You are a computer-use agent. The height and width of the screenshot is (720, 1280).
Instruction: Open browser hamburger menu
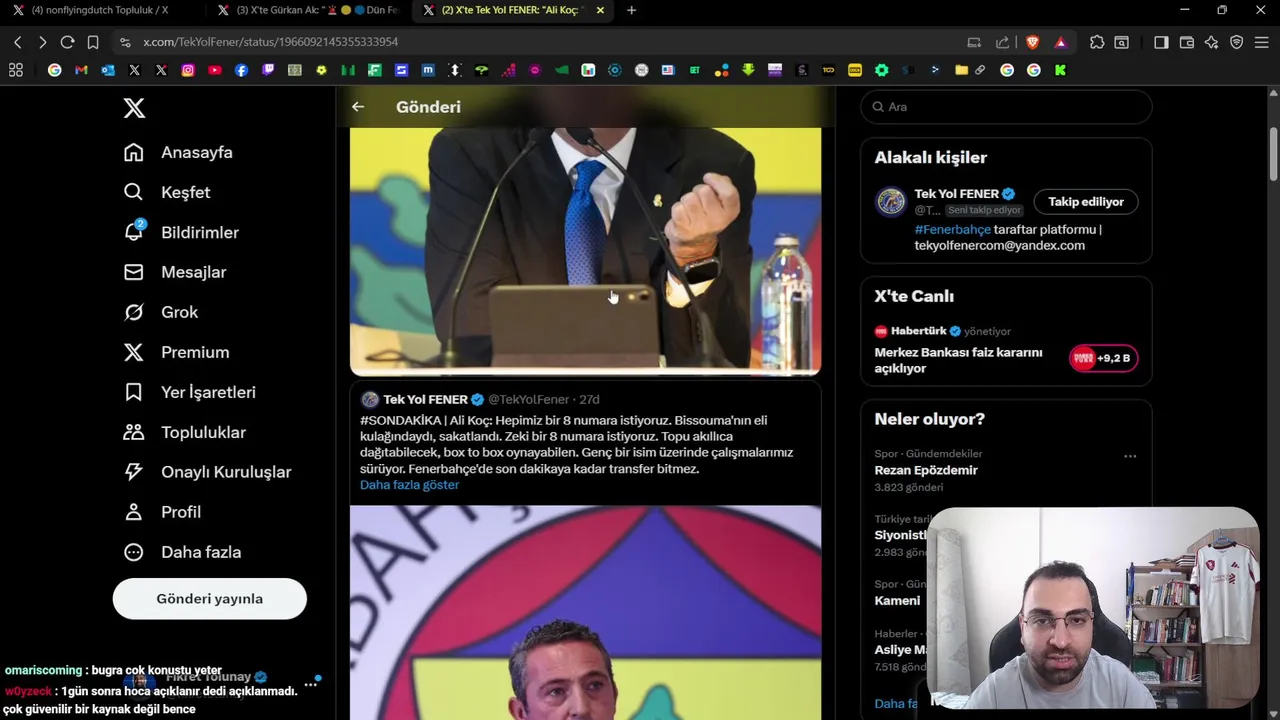pos(1262,42)
